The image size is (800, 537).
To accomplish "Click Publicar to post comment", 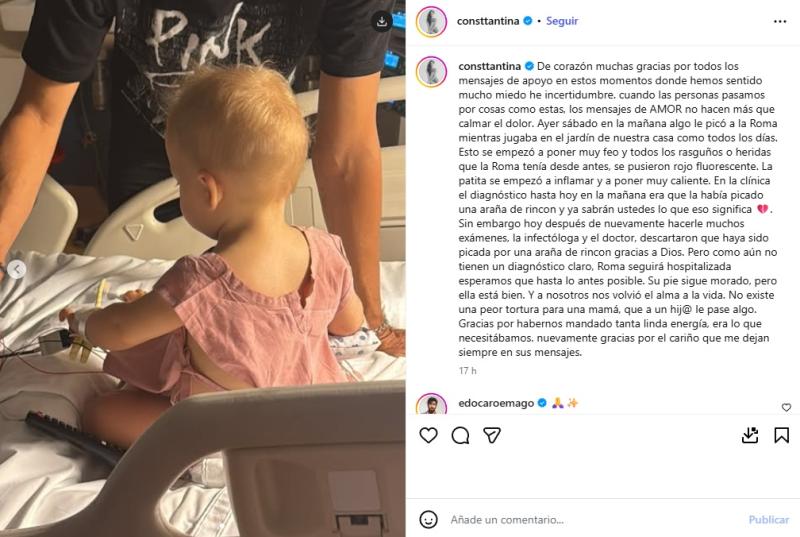I will pyautogui.click(x=768, y=519).
